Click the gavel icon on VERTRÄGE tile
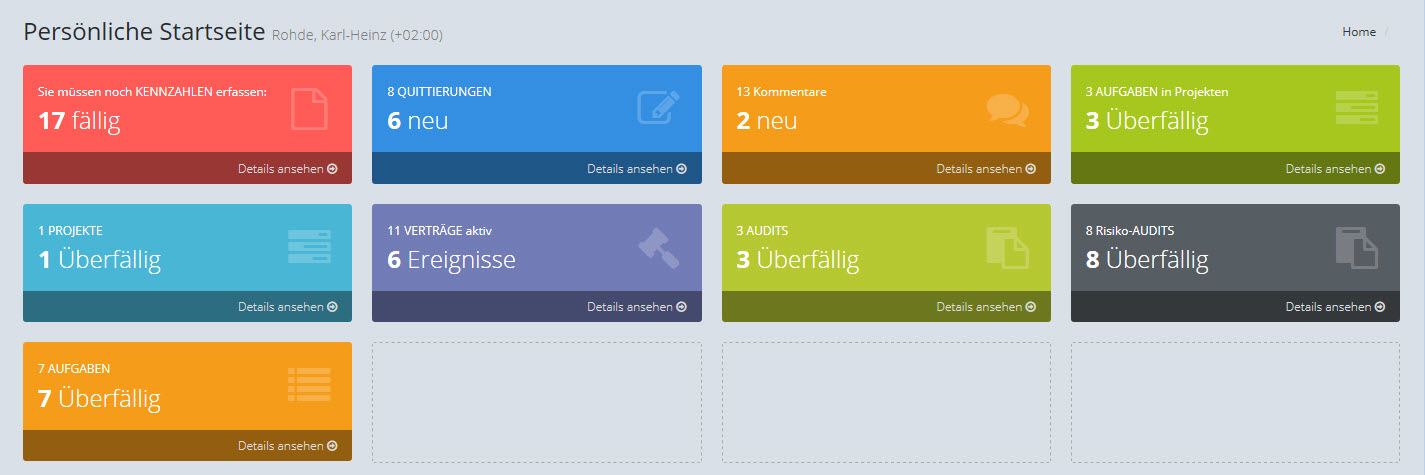The width and height of the screenshot is (1425, 475). [658, 247]
